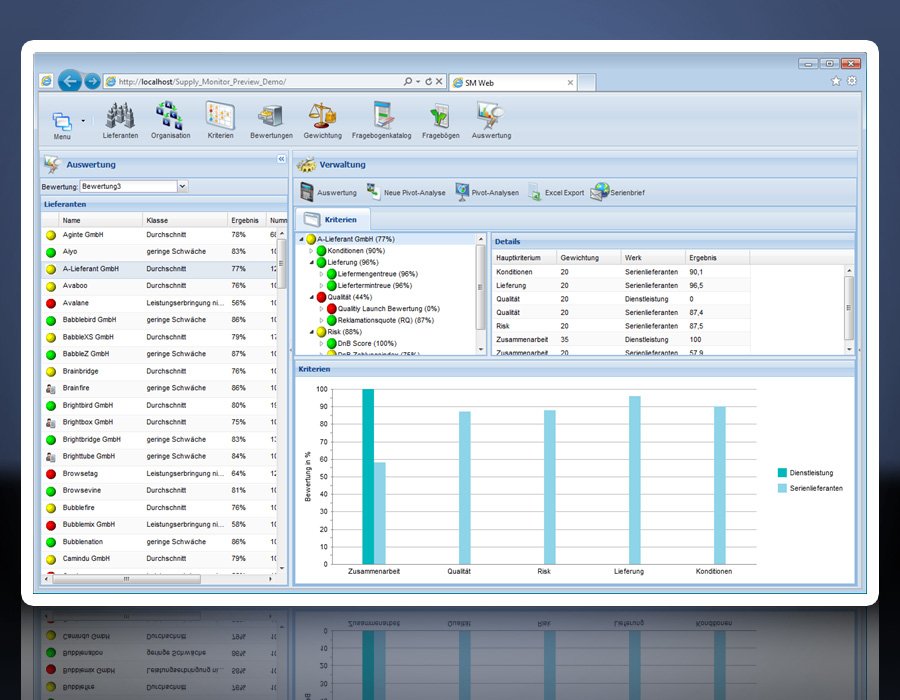Go forward with browser forward arrow
The width and height of the screenshot is (900, 700).
[92, 81]
